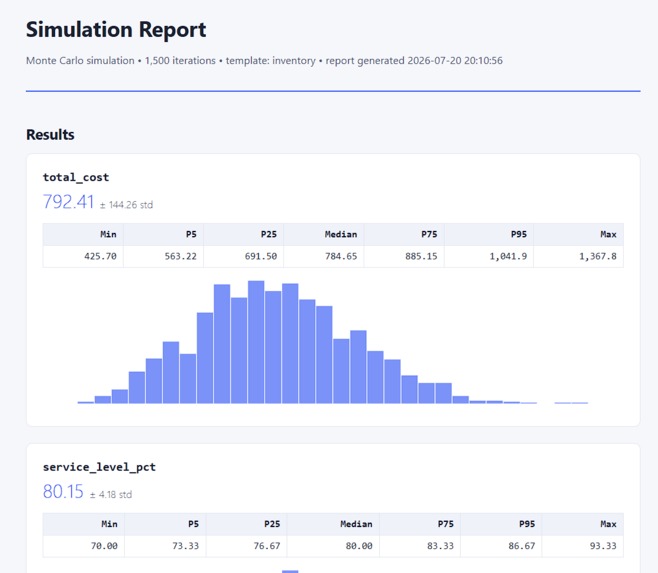Click total_cost P75 value 885.15
The width and height of the screenshot is (658, 573).
coord(421,256)
